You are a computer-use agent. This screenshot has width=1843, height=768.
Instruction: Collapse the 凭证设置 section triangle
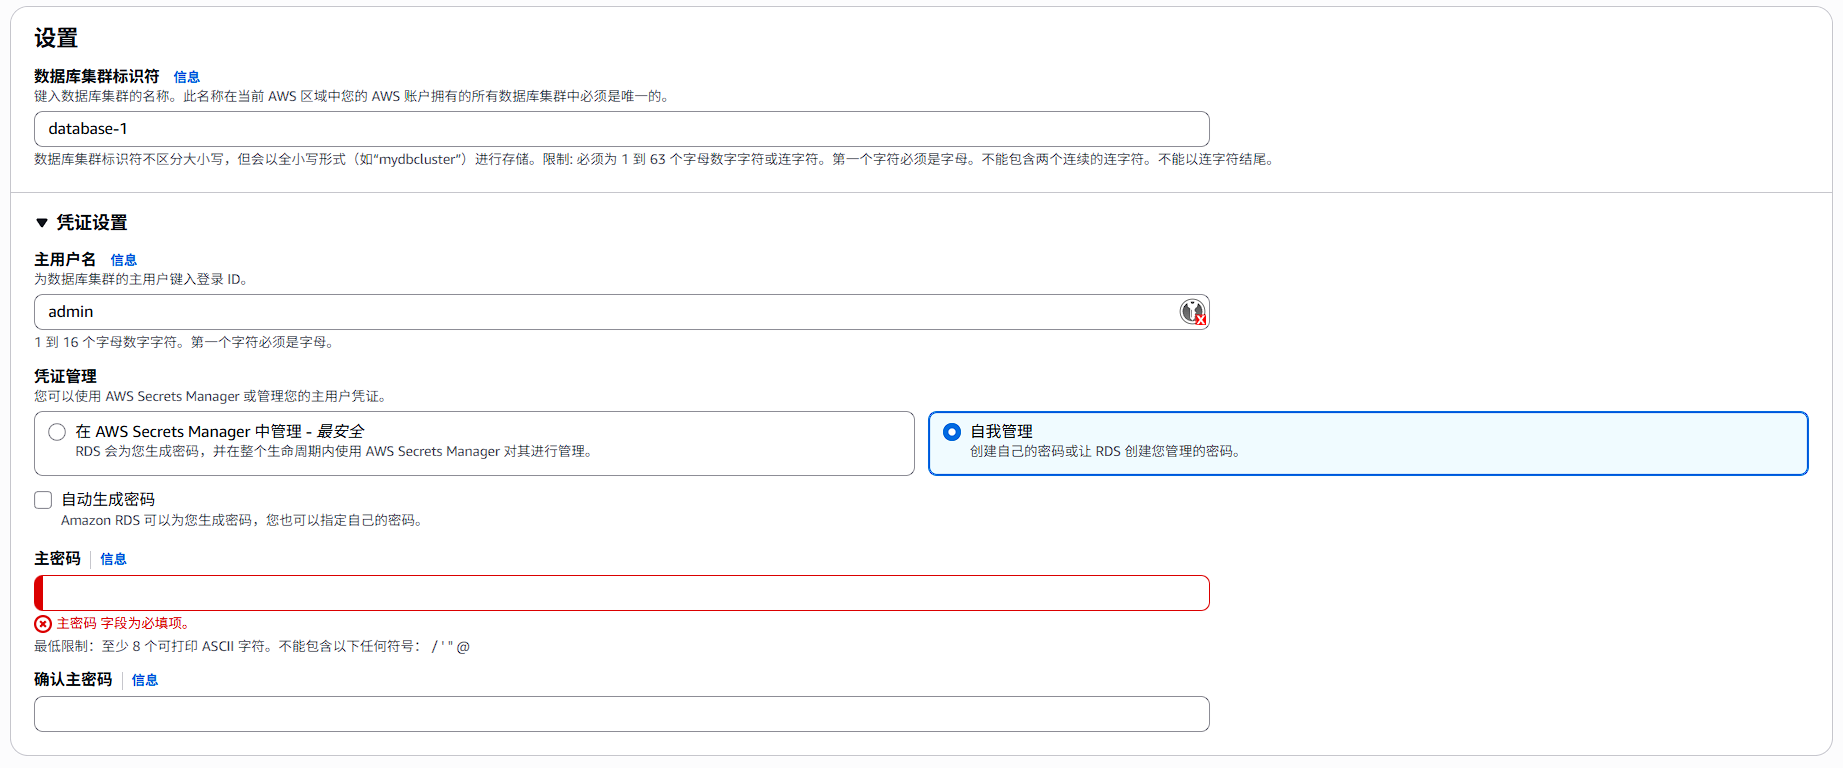(x=42, y=223)
